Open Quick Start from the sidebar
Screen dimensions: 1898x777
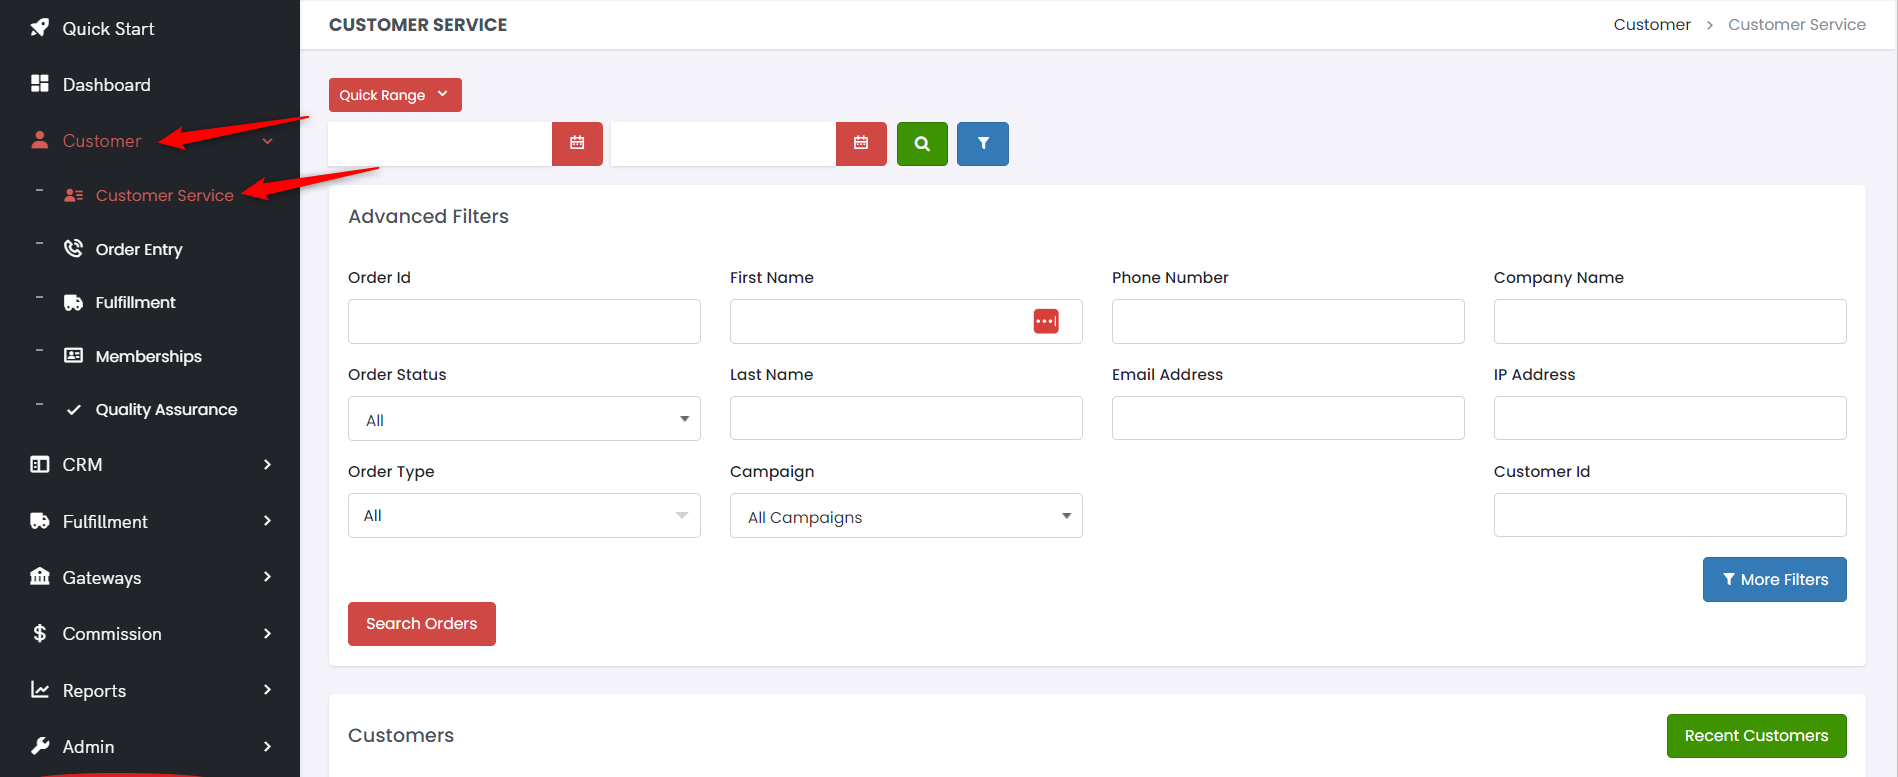click(x=108, y=29)
